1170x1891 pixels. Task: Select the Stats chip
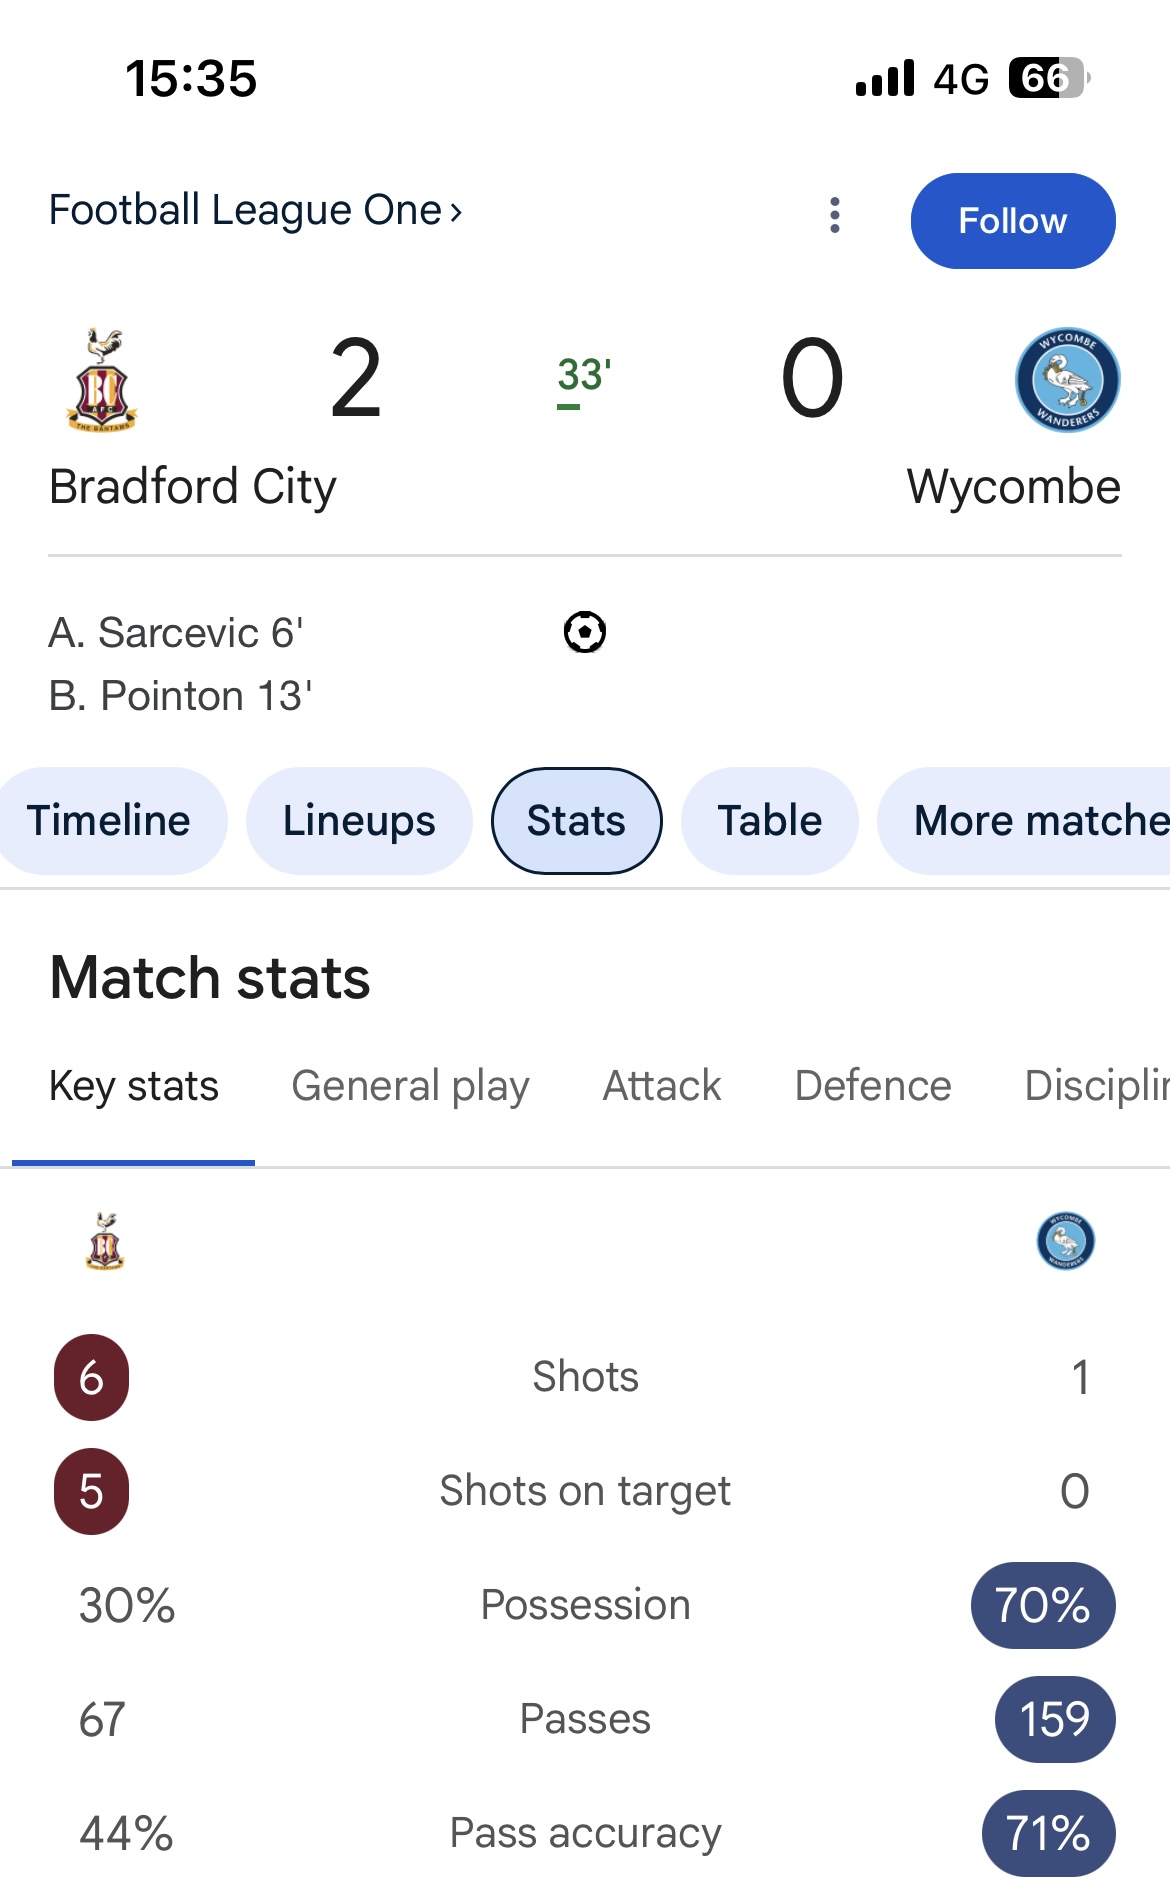pyautogui.click(x=576, y=821)
